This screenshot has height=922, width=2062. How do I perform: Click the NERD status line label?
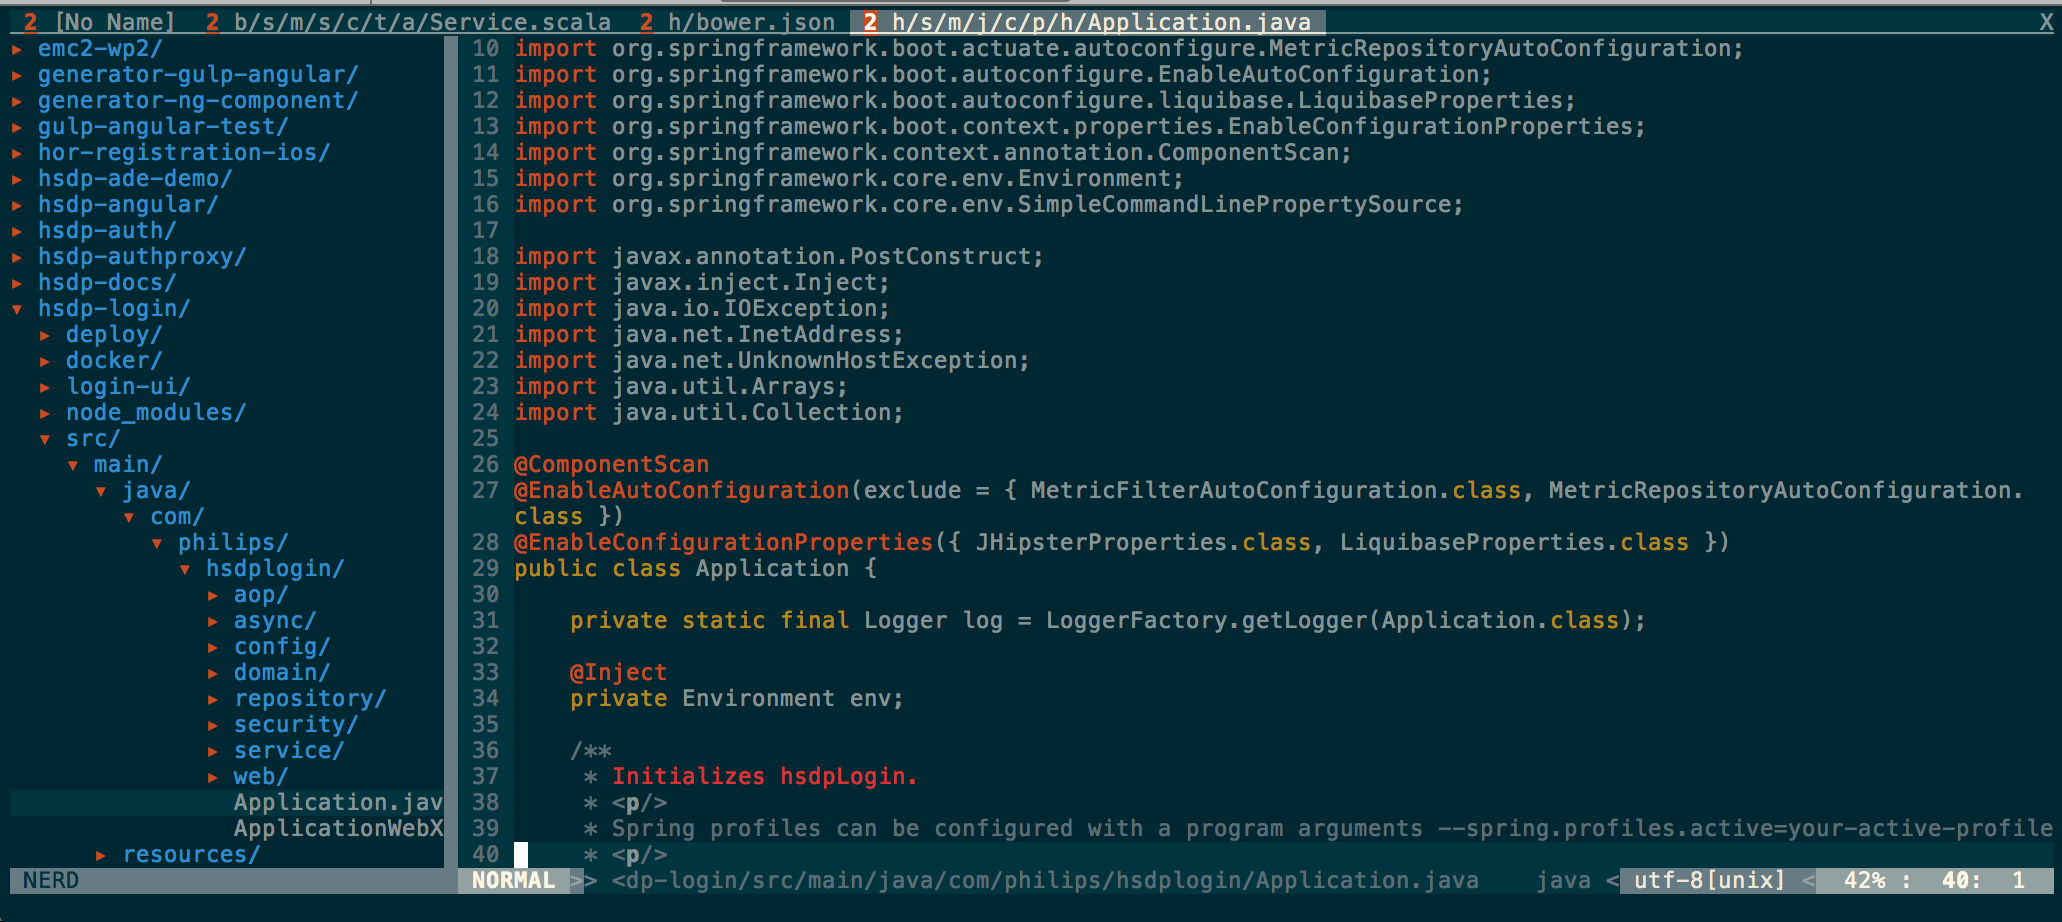pyautogui.click(x=51, y=881)
